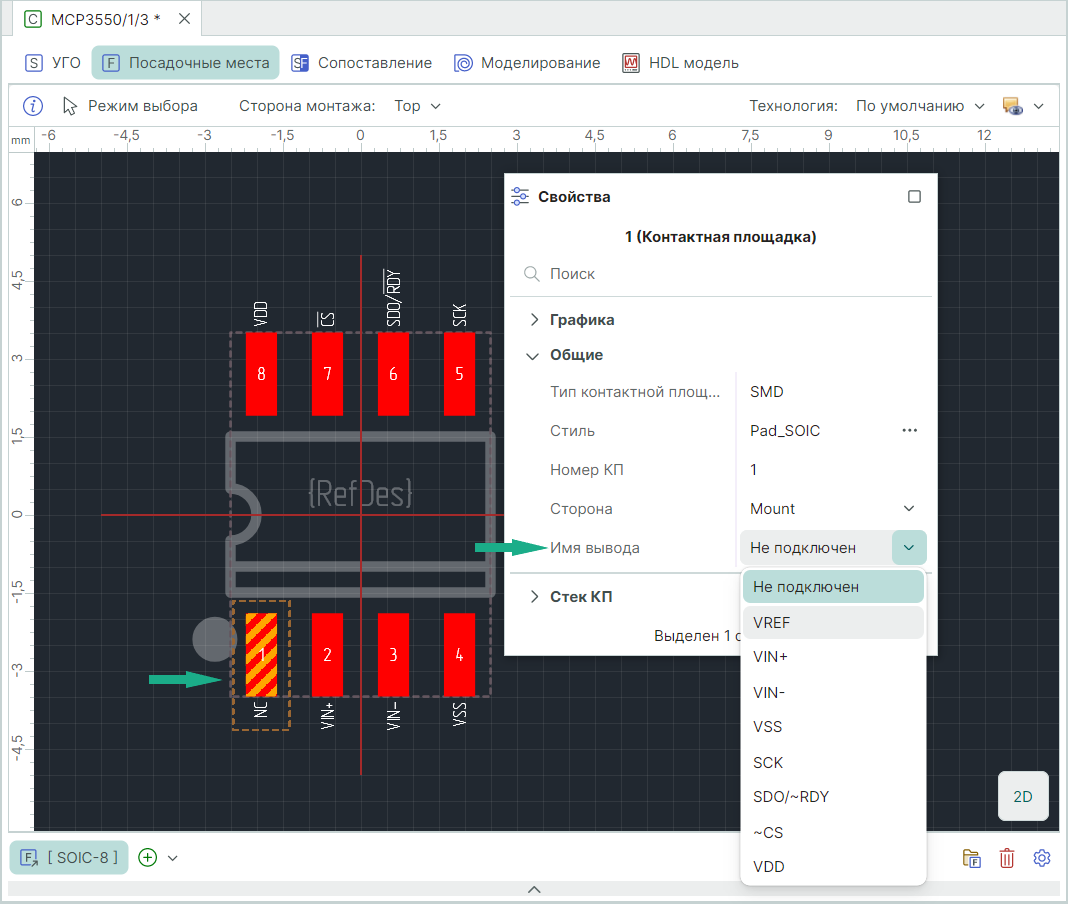The height and width of the screenshot is (904, 1068).
Task: Click the three-dots button beside Pad_SOIC
Action: (x=909, y=431)
